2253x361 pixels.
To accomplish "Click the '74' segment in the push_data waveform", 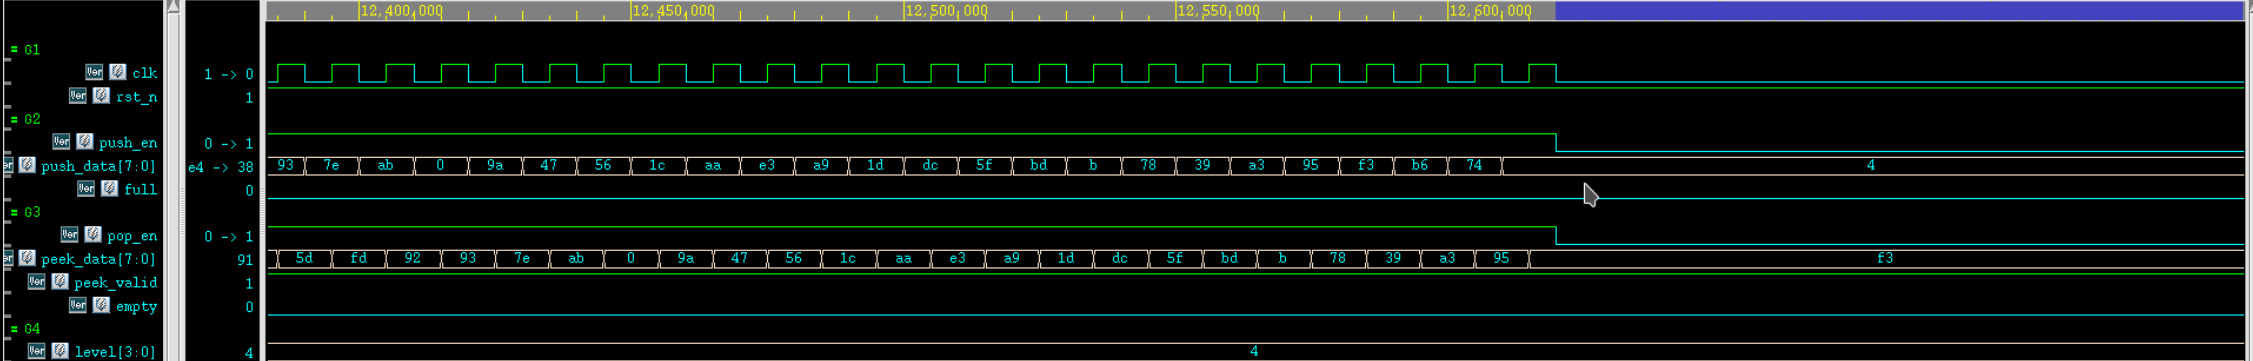I will [x=1474, y=165].
